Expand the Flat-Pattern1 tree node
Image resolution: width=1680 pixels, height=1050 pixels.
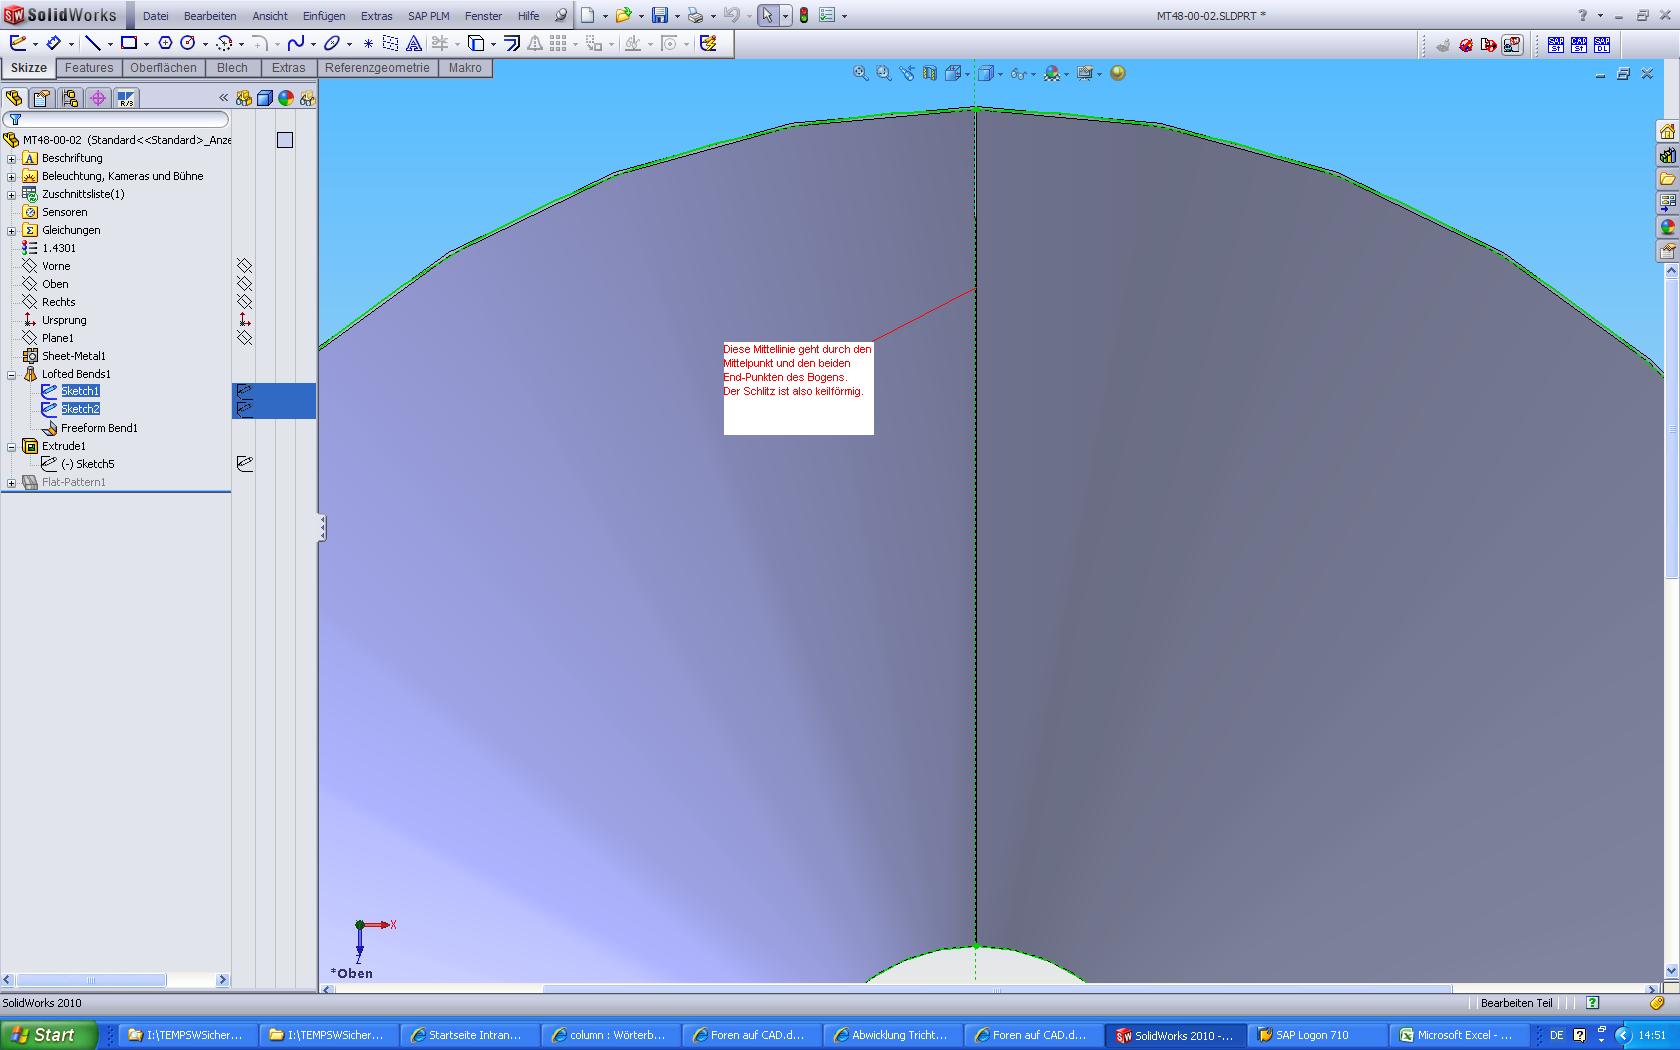(12, 482)
